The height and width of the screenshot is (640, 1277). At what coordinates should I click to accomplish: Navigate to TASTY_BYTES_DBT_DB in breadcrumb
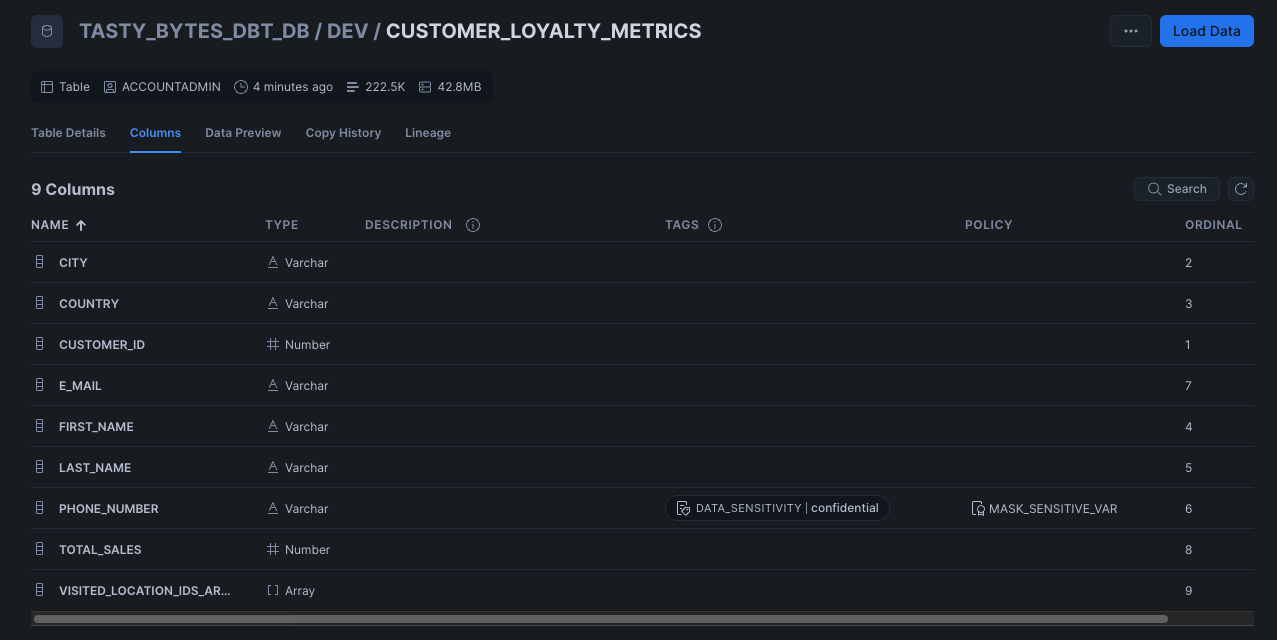pyautogui.click(x=194, y=31)
